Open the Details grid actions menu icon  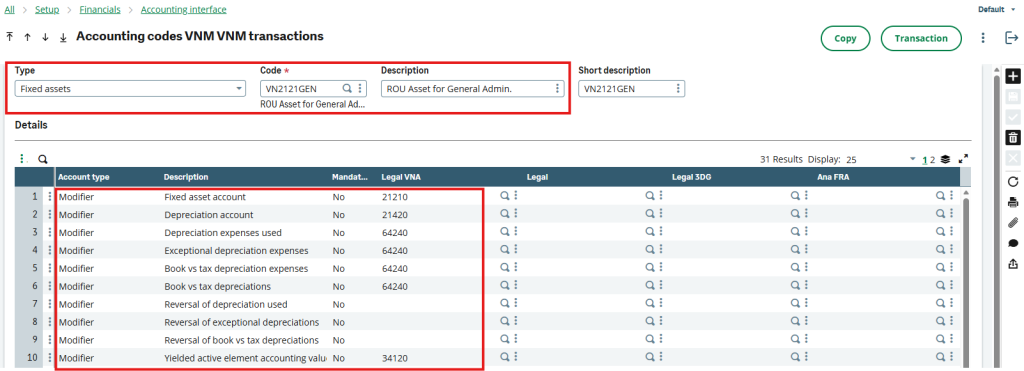[x=23, y=159]
